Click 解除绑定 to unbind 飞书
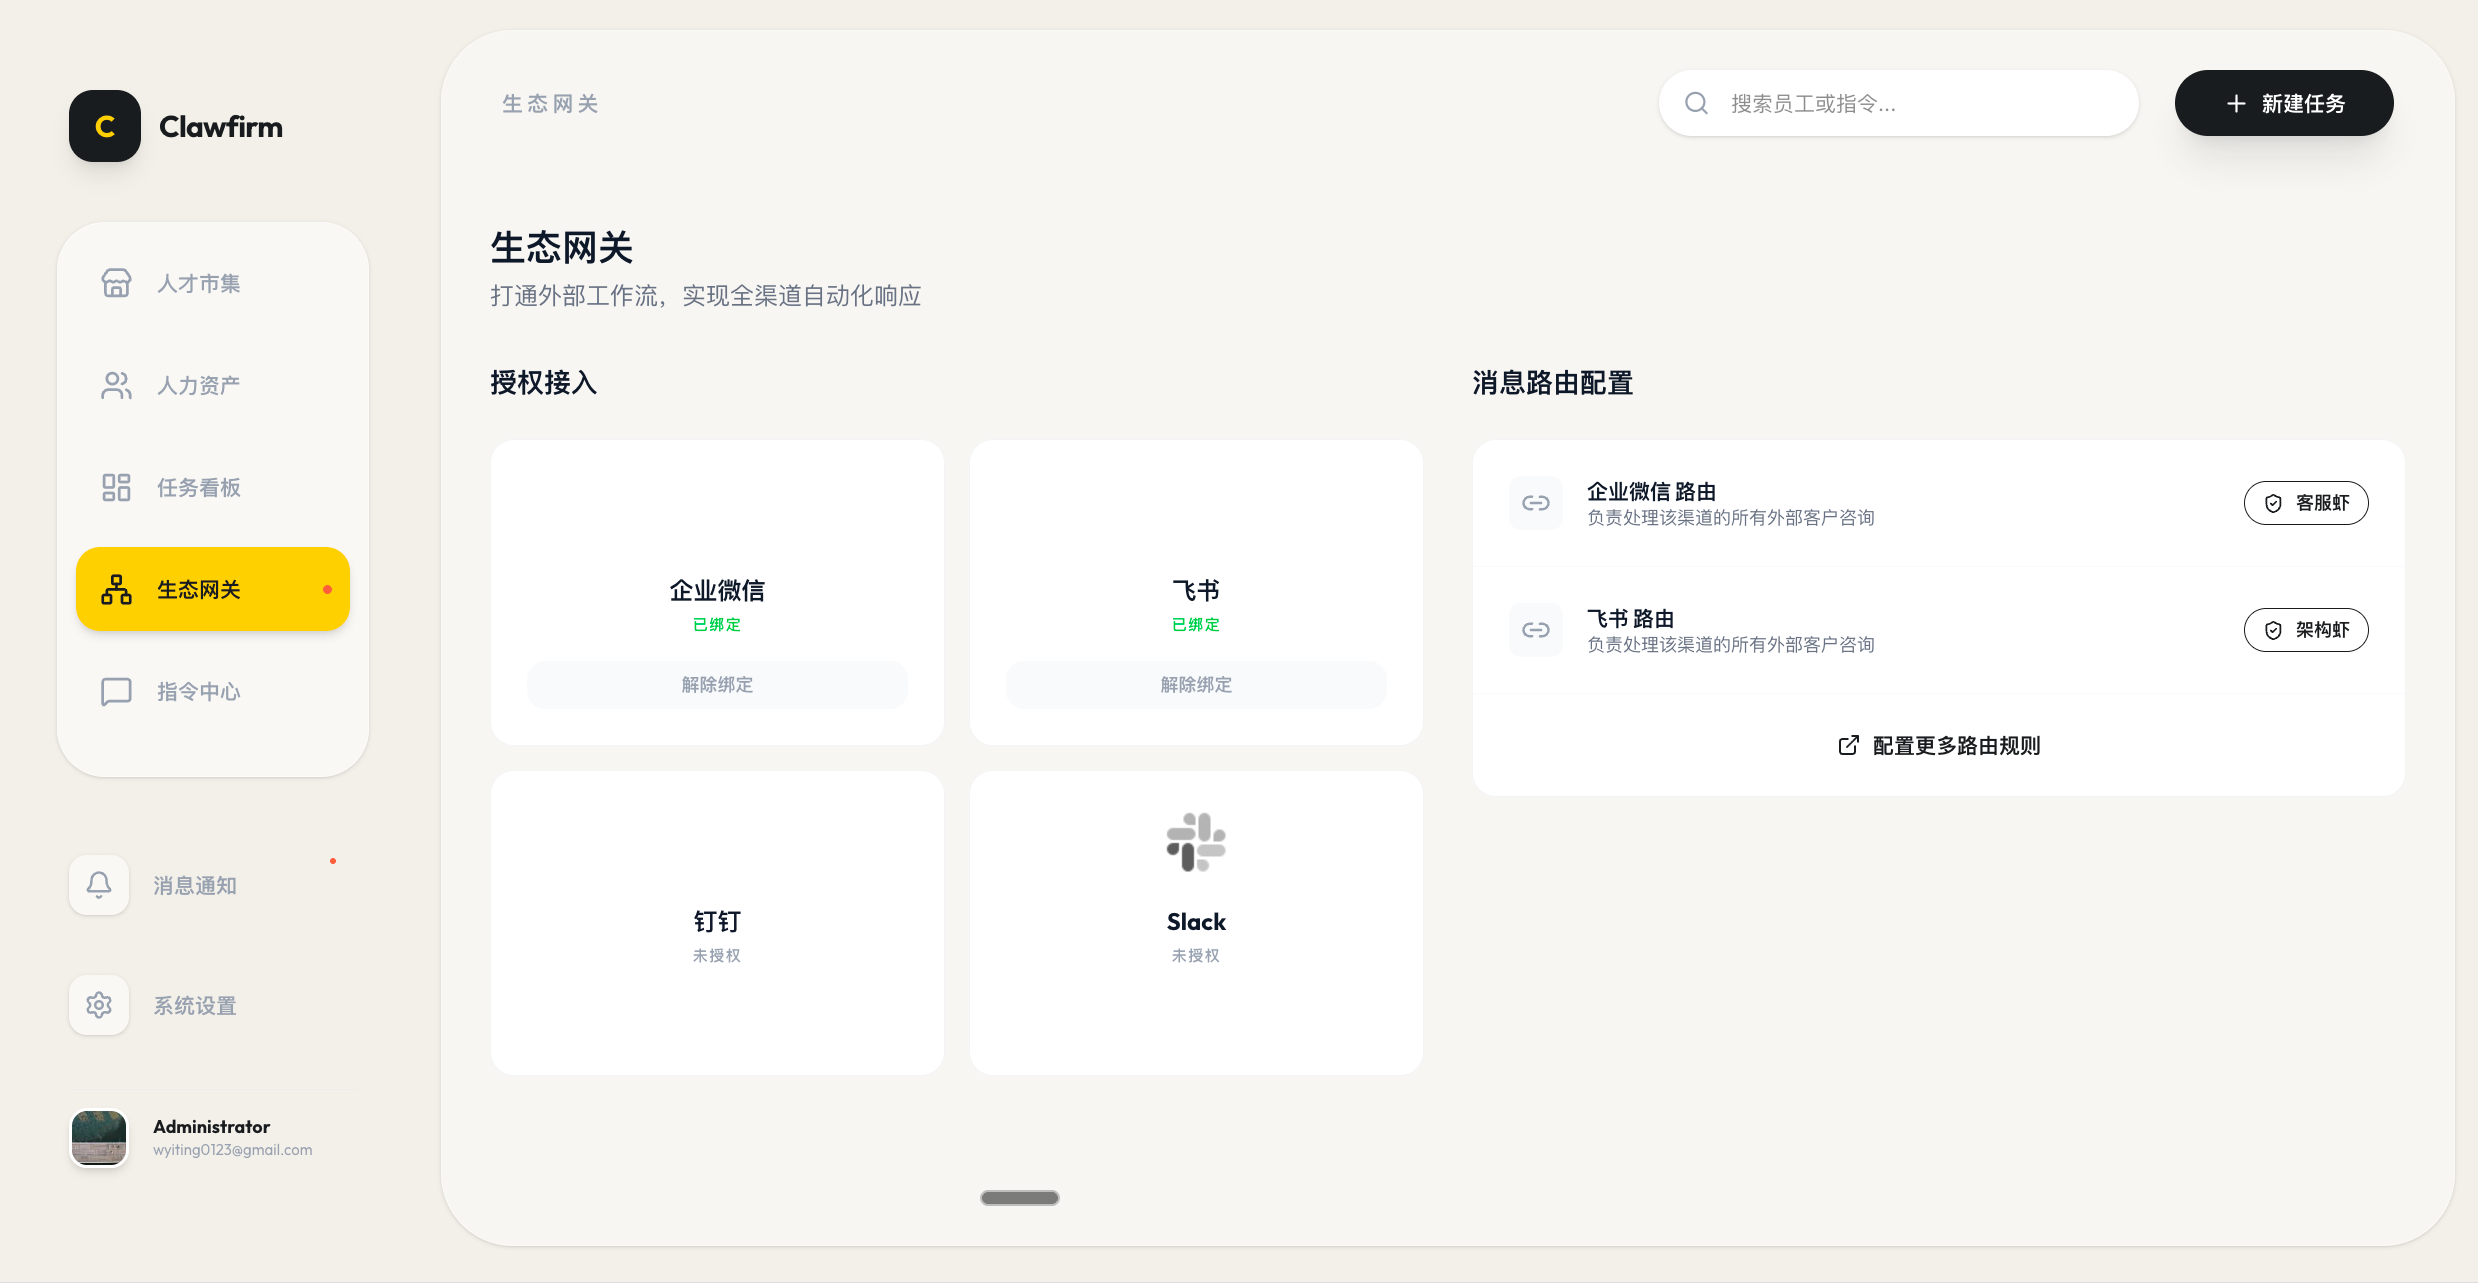This screenshot has width=2478, height=1284. click(1196, 684)
